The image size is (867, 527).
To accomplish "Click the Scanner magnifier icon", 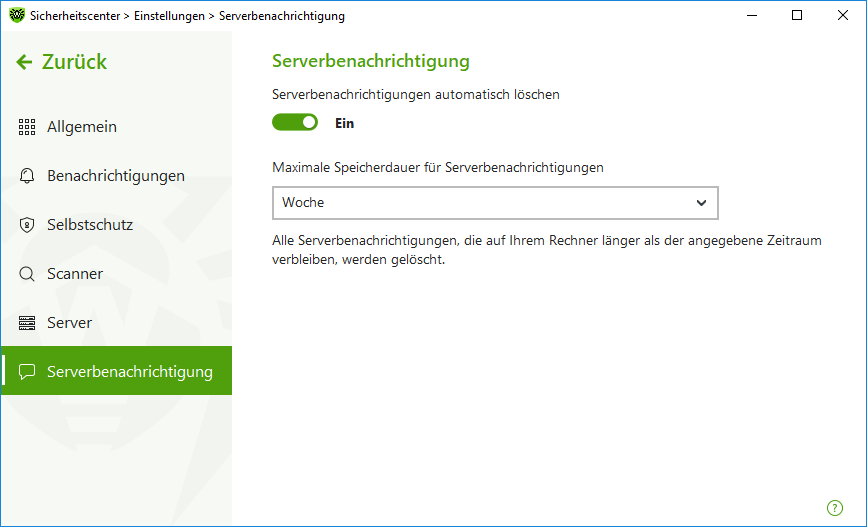I will [x=27, y=274].
